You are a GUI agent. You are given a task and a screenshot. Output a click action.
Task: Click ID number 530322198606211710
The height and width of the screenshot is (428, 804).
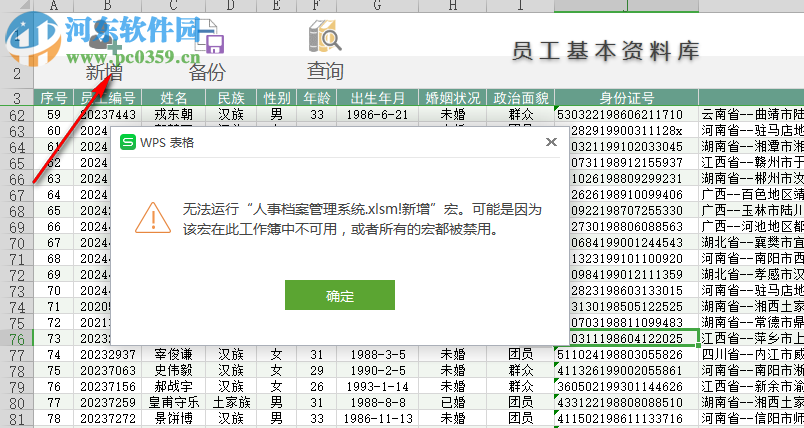pos(627,114)
